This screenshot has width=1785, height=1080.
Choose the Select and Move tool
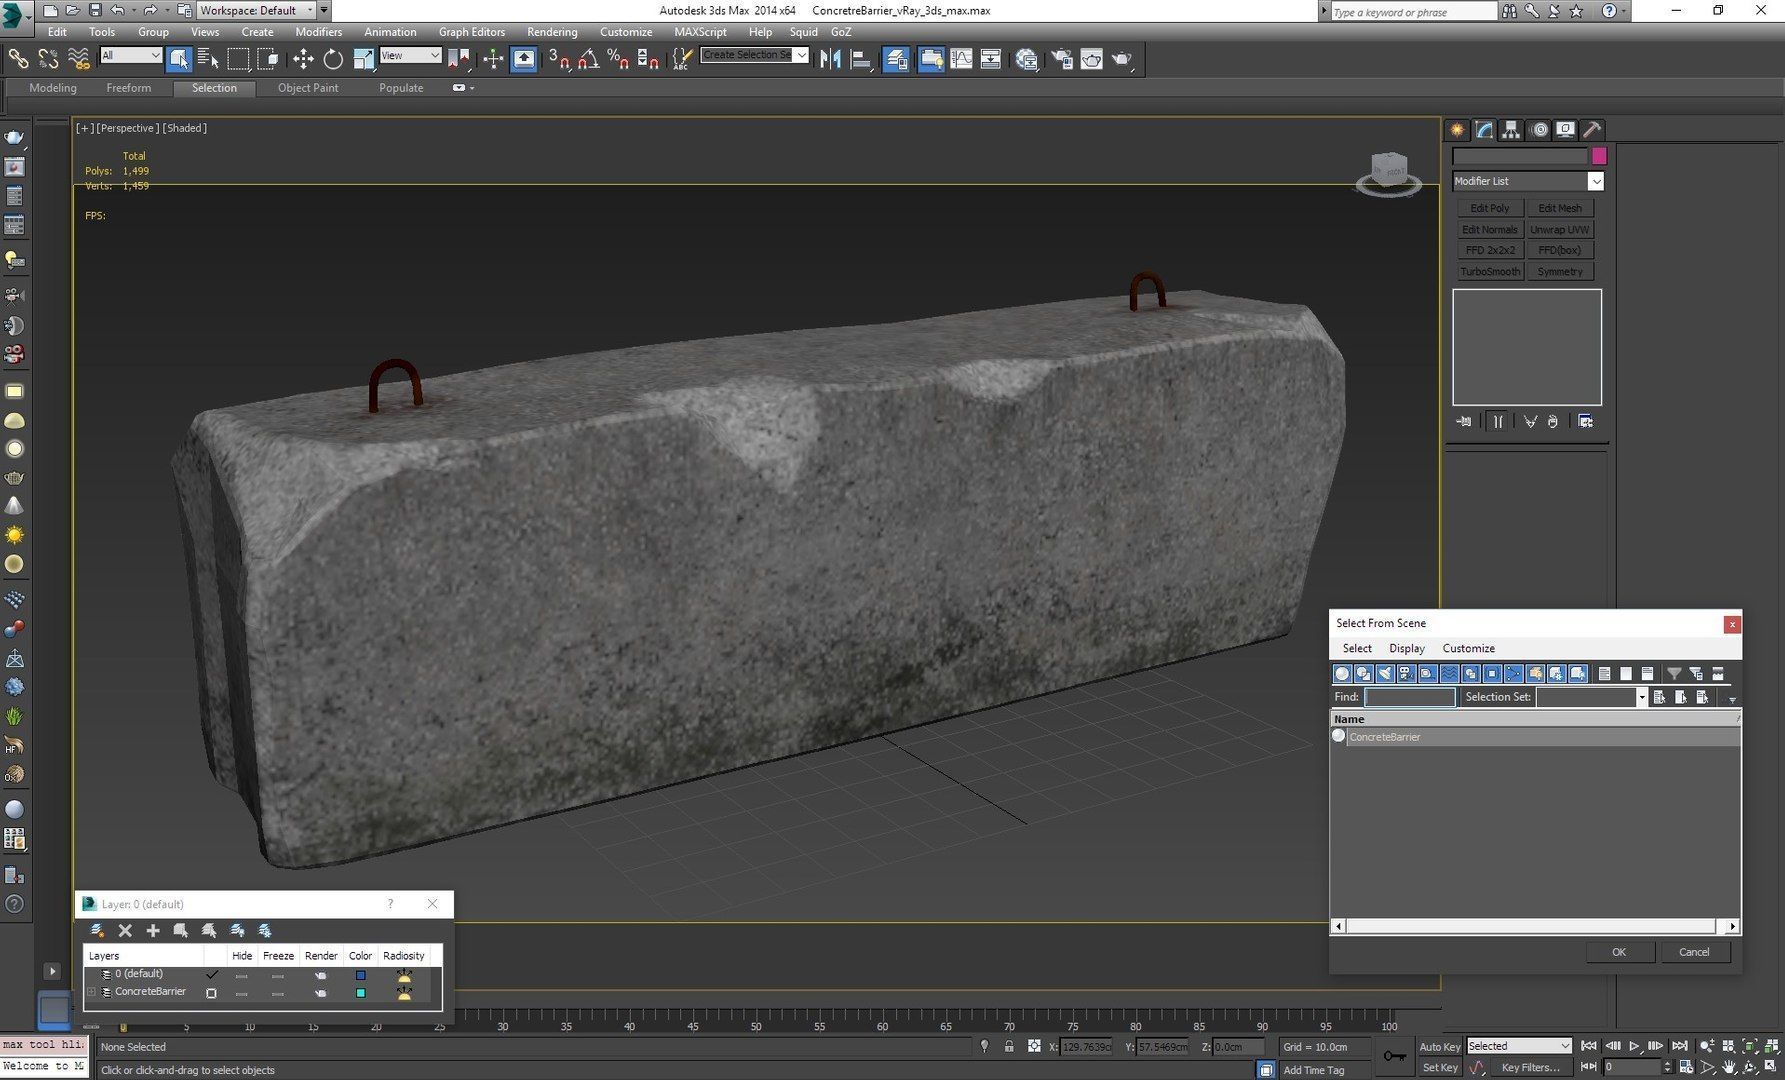click(303, 59)
